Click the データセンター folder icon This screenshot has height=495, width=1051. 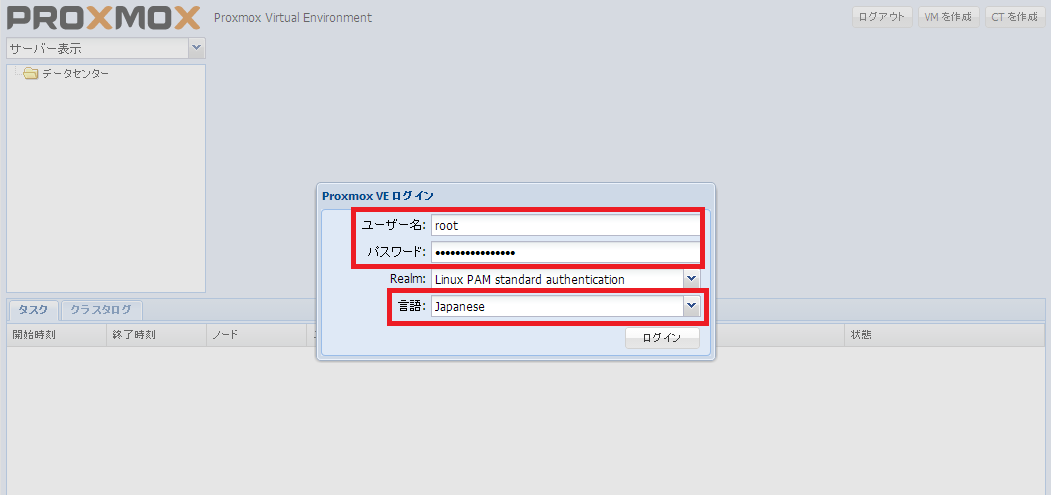click(x=30, y=74)
